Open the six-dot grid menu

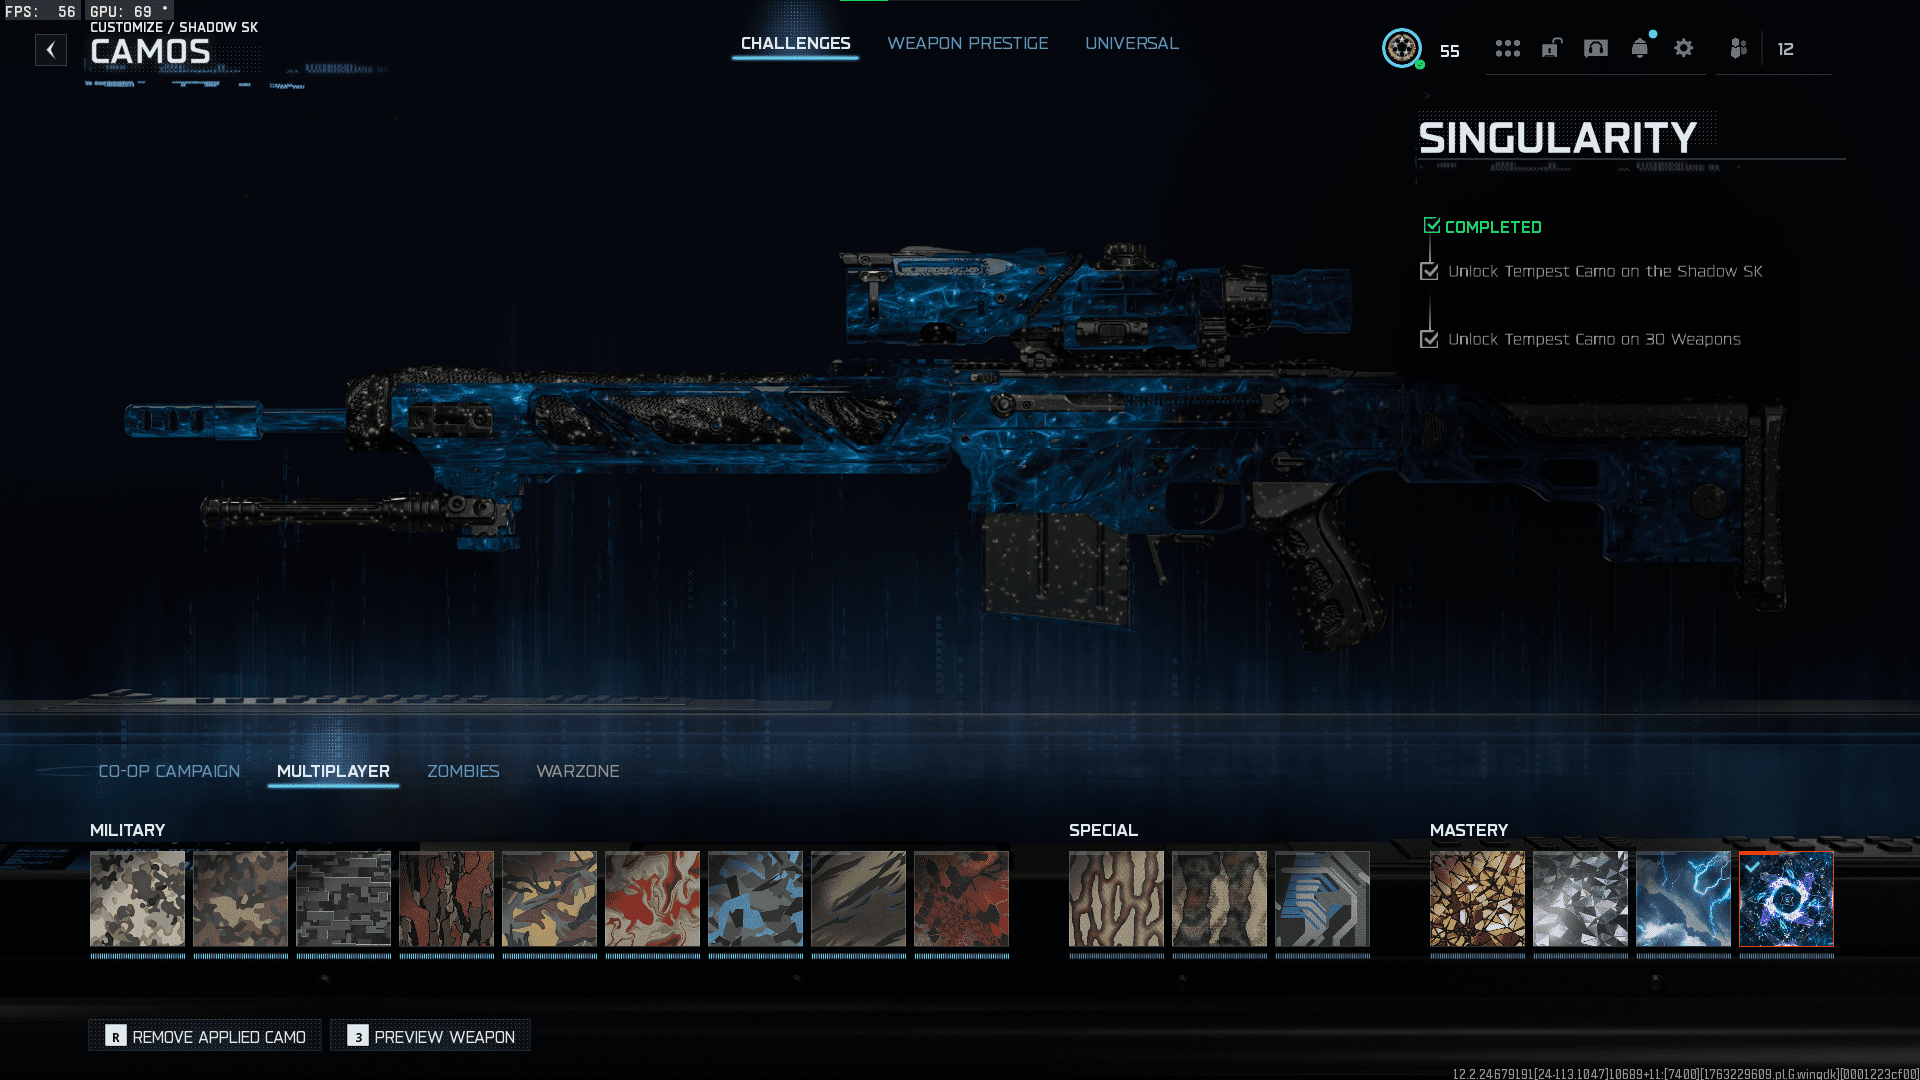pos(1507,48)
